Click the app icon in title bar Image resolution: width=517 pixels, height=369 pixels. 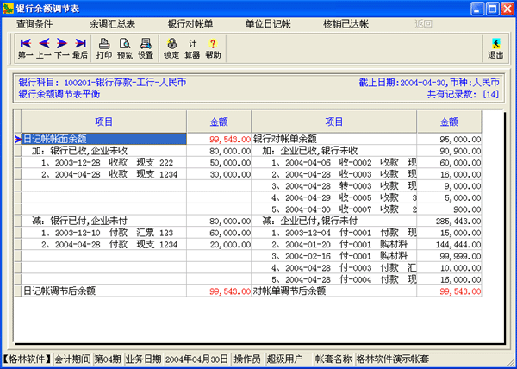8,8
